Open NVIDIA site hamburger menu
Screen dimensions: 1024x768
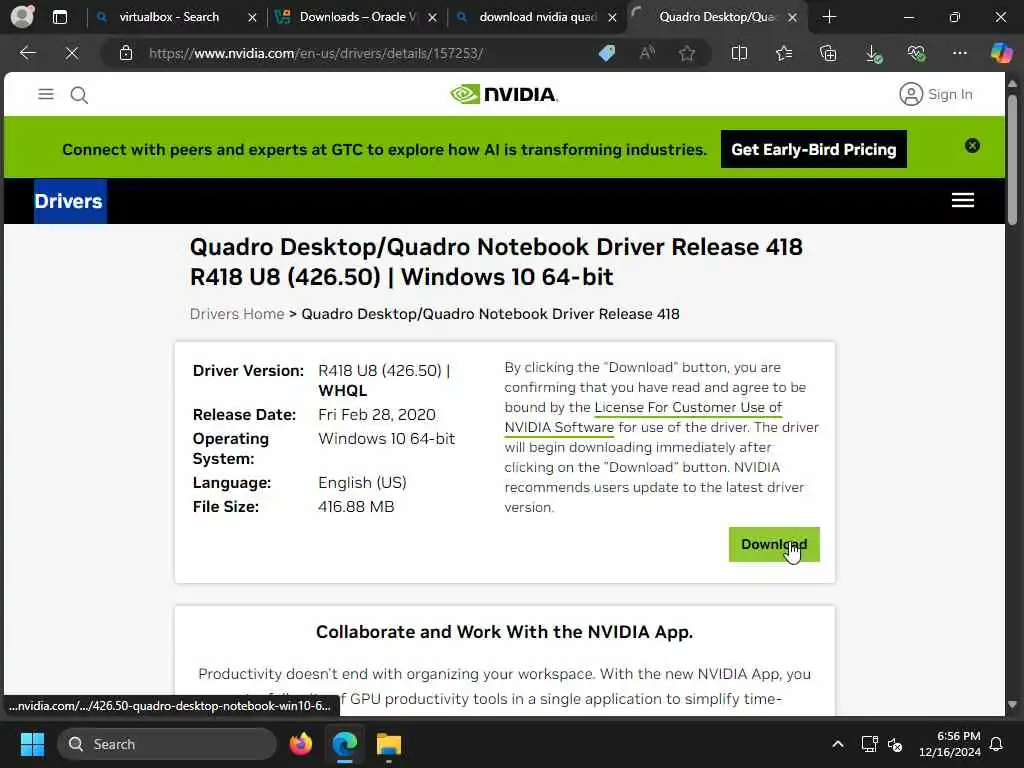coord(46,94)
